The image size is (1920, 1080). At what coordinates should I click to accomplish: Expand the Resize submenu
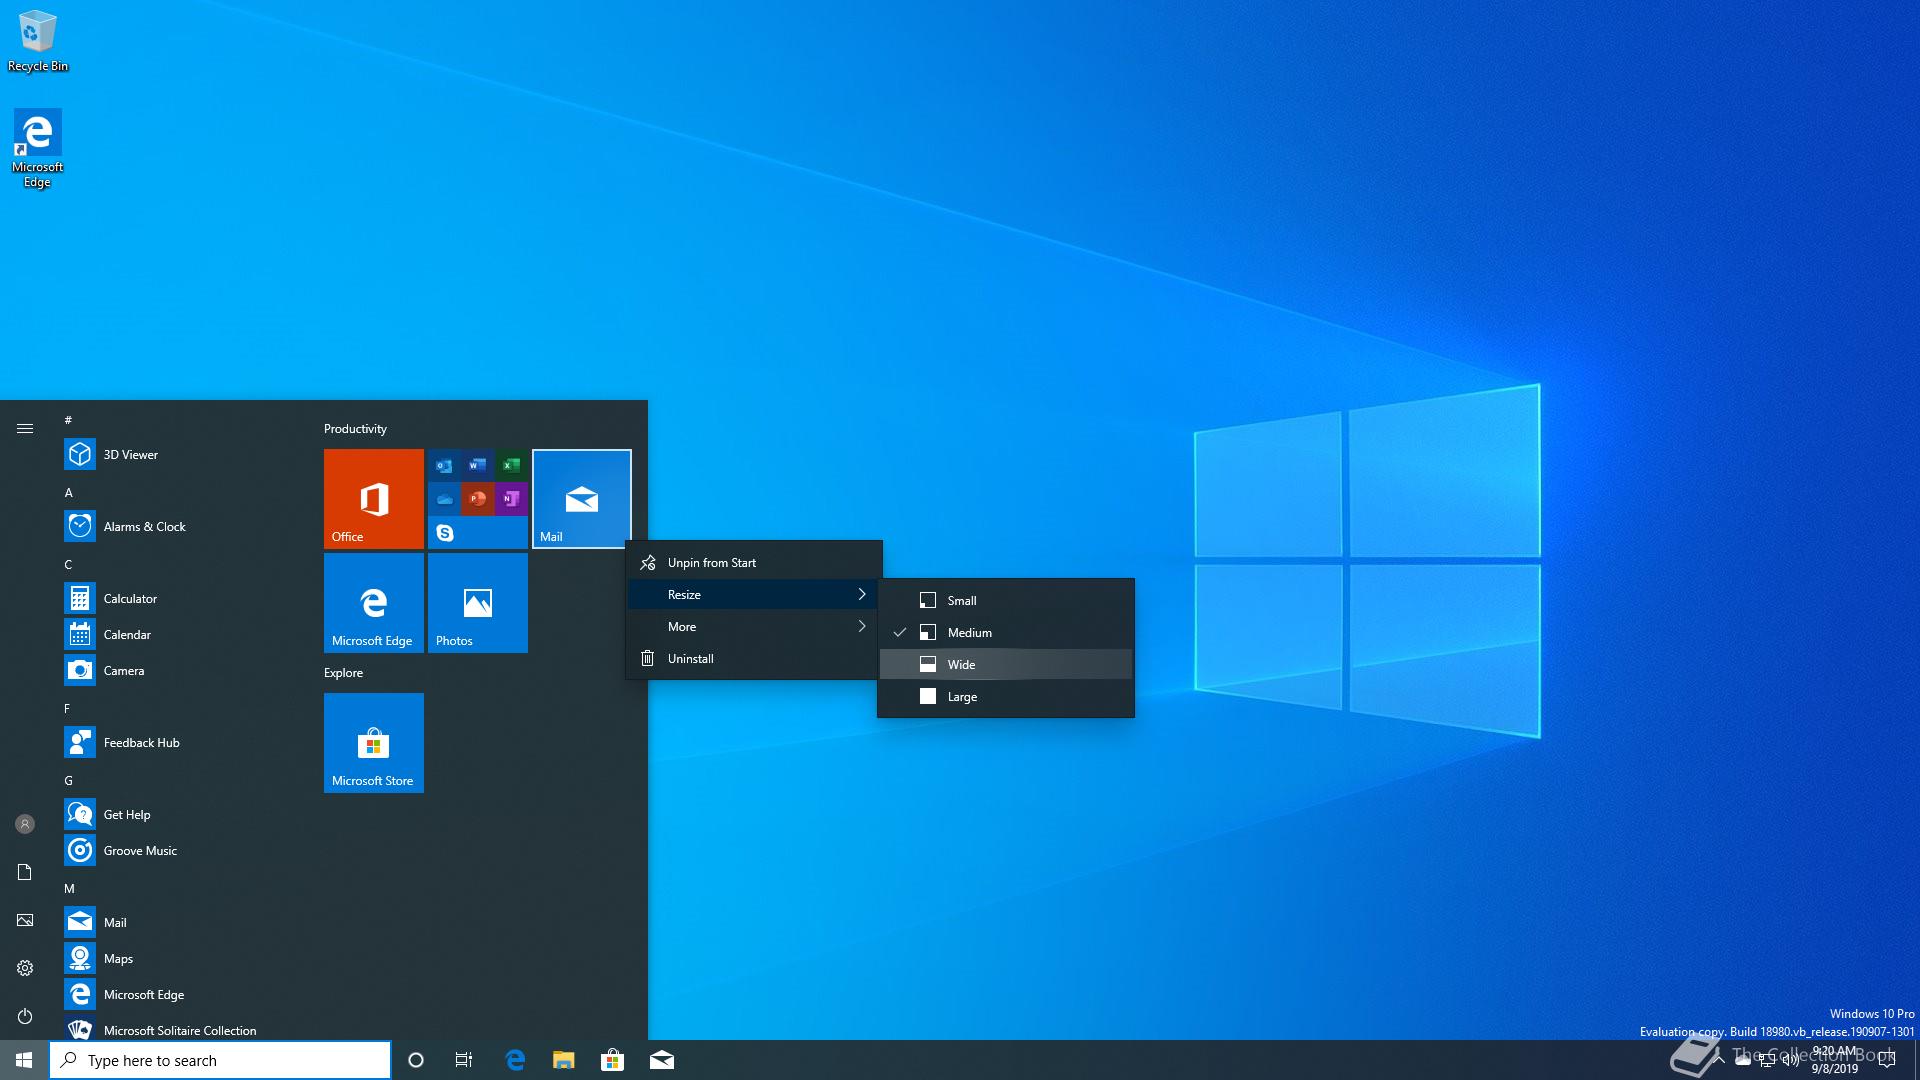(754, 594)
